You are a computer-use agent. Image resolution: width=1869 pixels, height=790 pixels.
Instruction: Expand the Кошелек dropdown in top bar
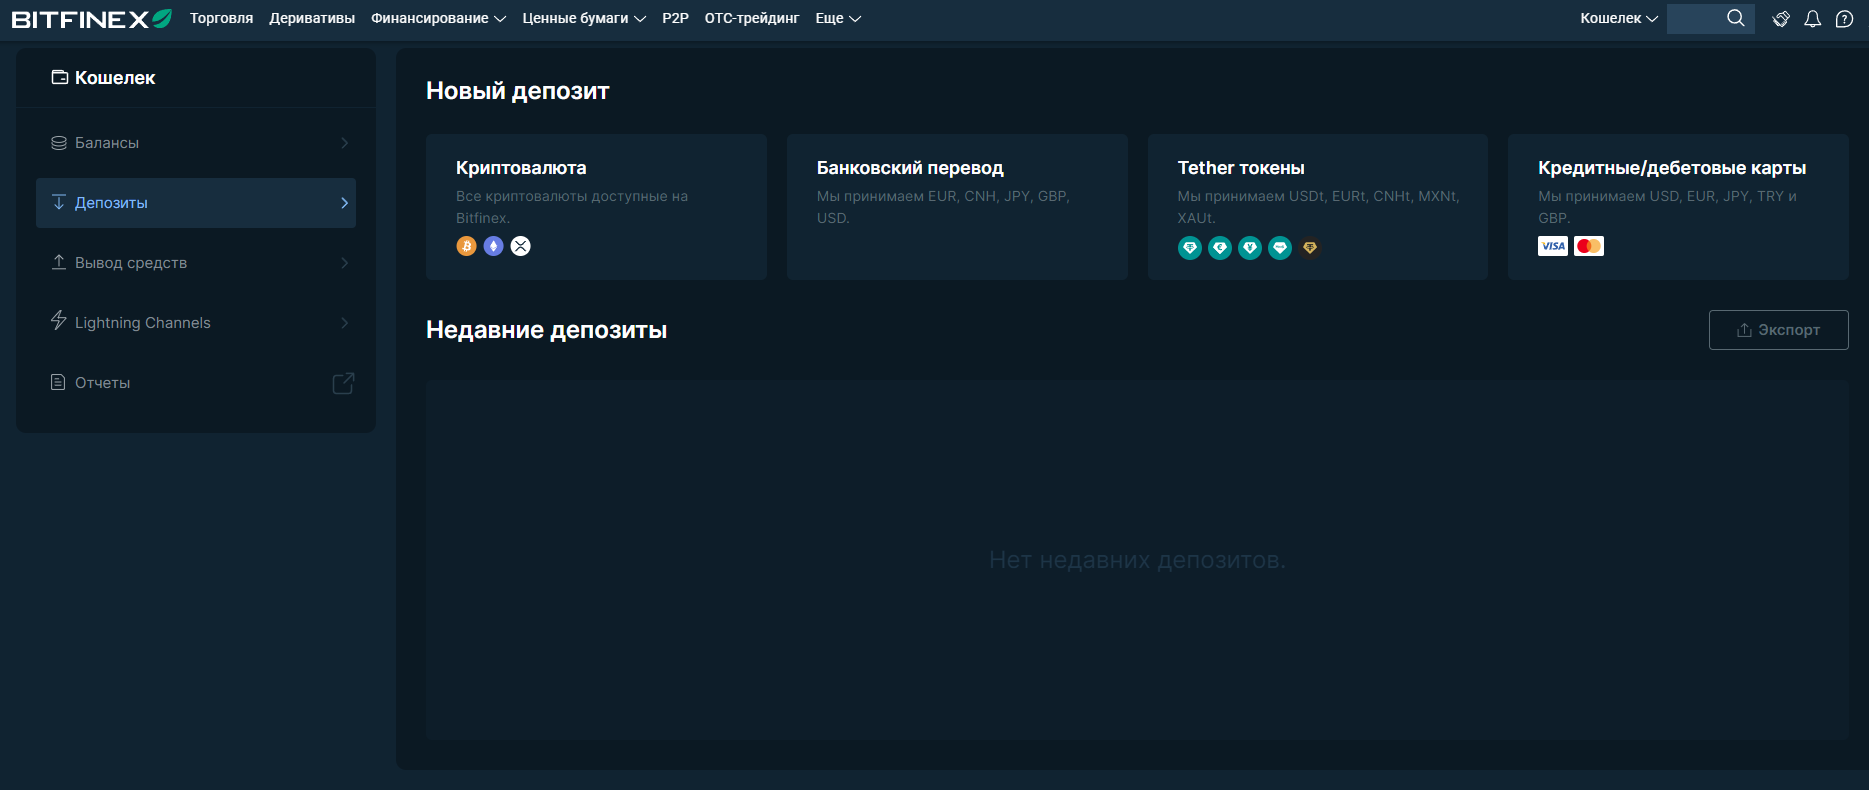pos(1619,18)
